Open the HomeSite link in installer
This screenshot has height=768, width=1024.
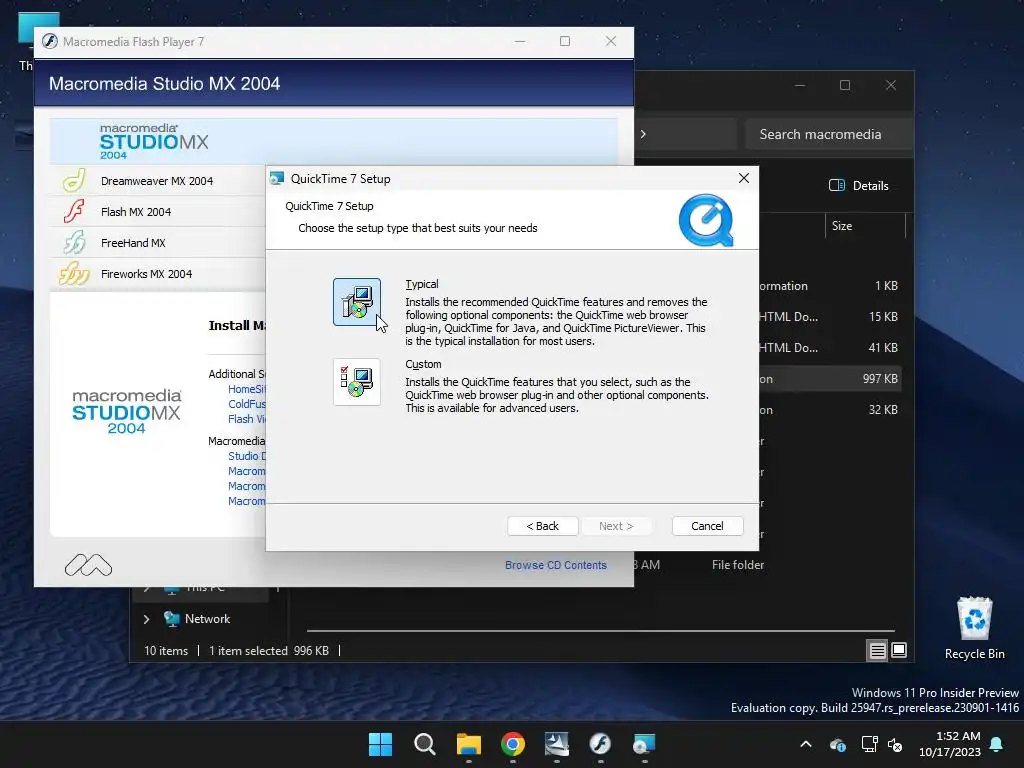(x=246, y=389)
